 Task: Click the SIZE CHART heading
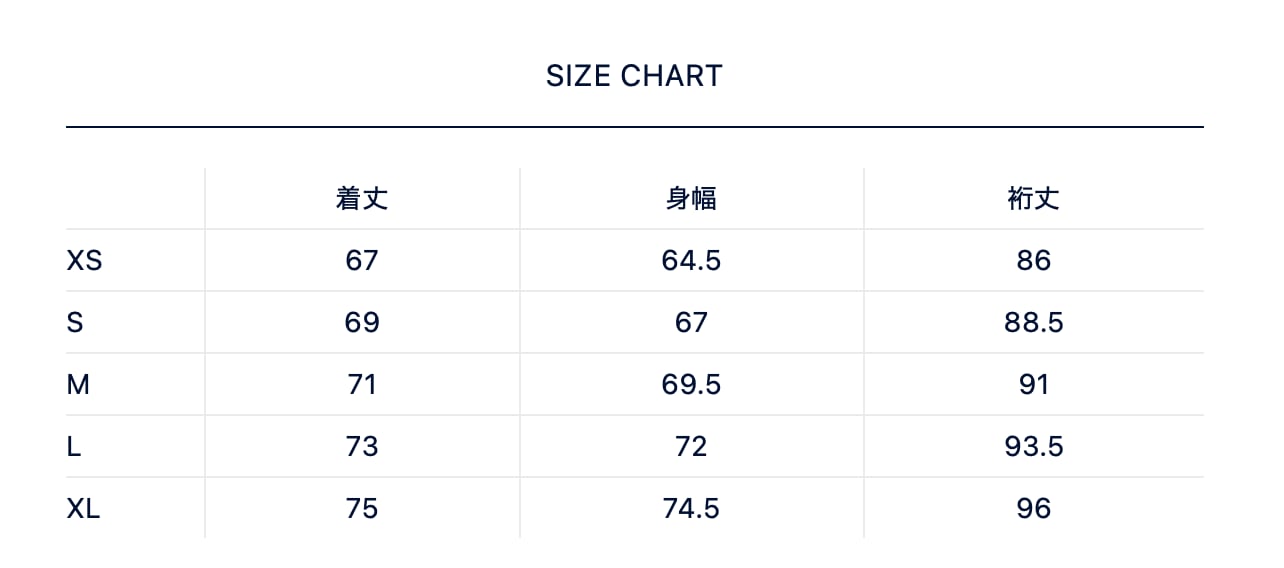coord(634,76)
